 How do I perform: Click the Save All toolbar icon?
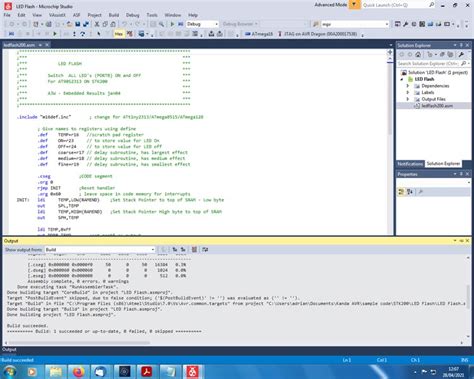point(86,24)
